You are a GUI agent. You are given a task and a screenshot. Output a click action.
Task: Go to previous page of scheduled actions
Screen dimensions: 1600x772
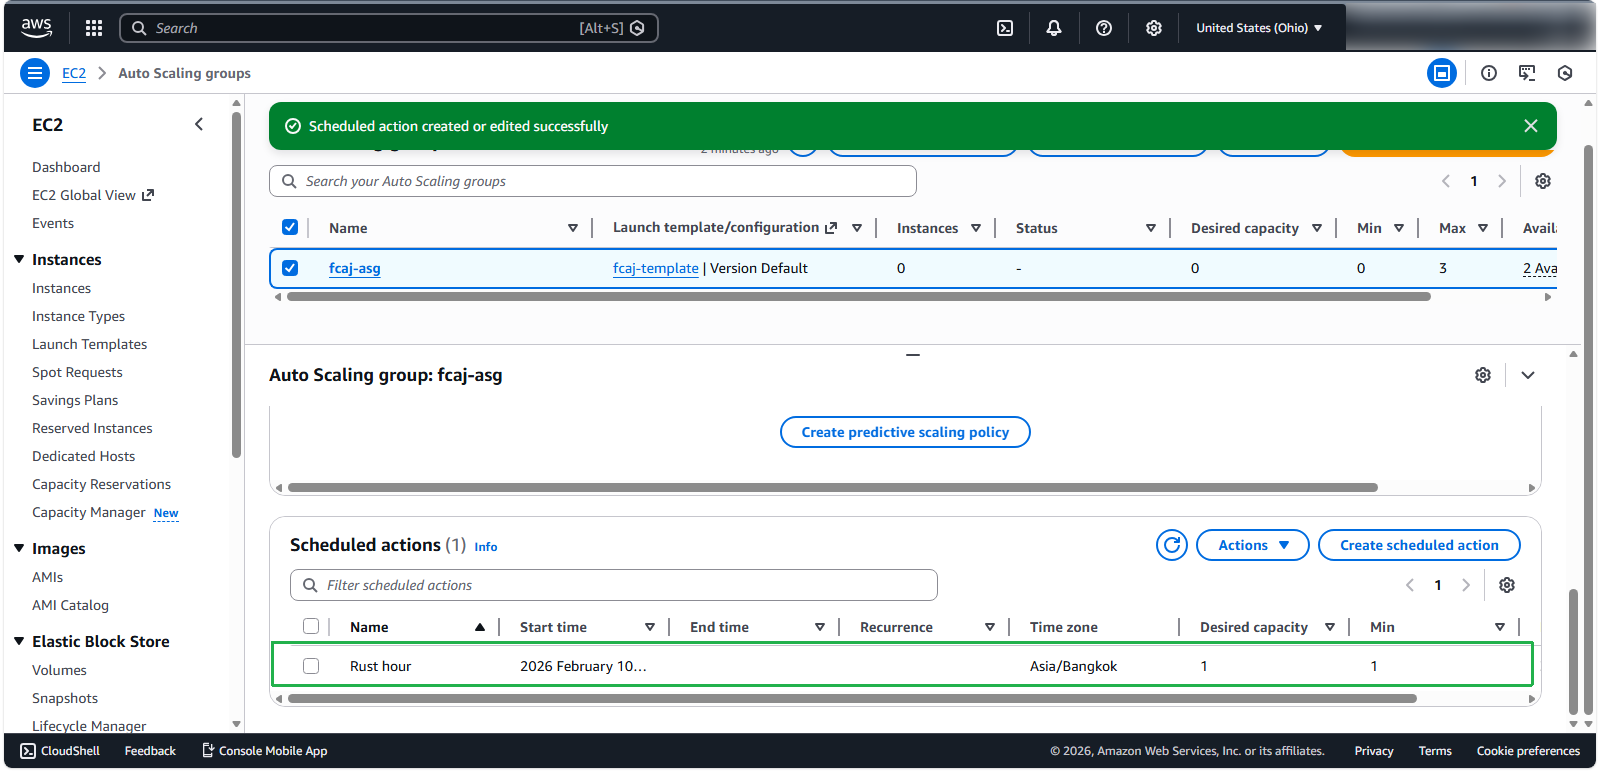click(1410, 585)
